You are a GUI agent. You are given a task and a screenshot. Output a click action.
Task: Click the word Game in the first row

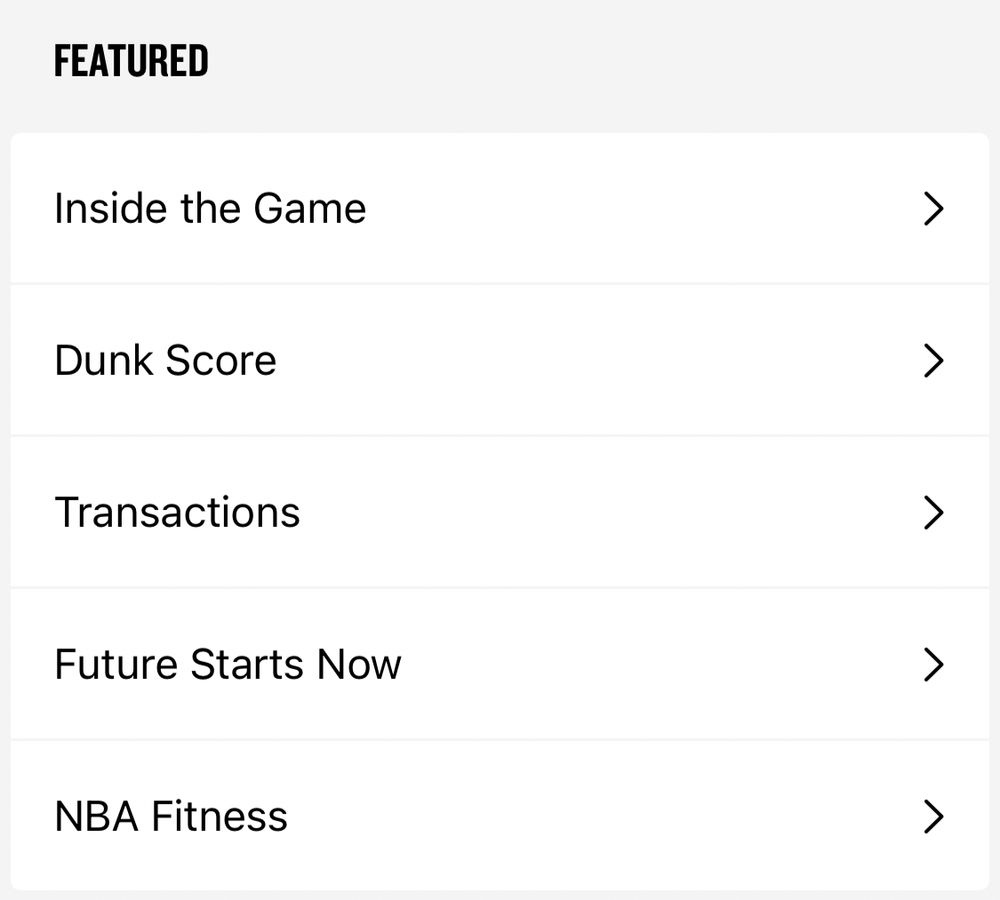(x=310, y=209)
